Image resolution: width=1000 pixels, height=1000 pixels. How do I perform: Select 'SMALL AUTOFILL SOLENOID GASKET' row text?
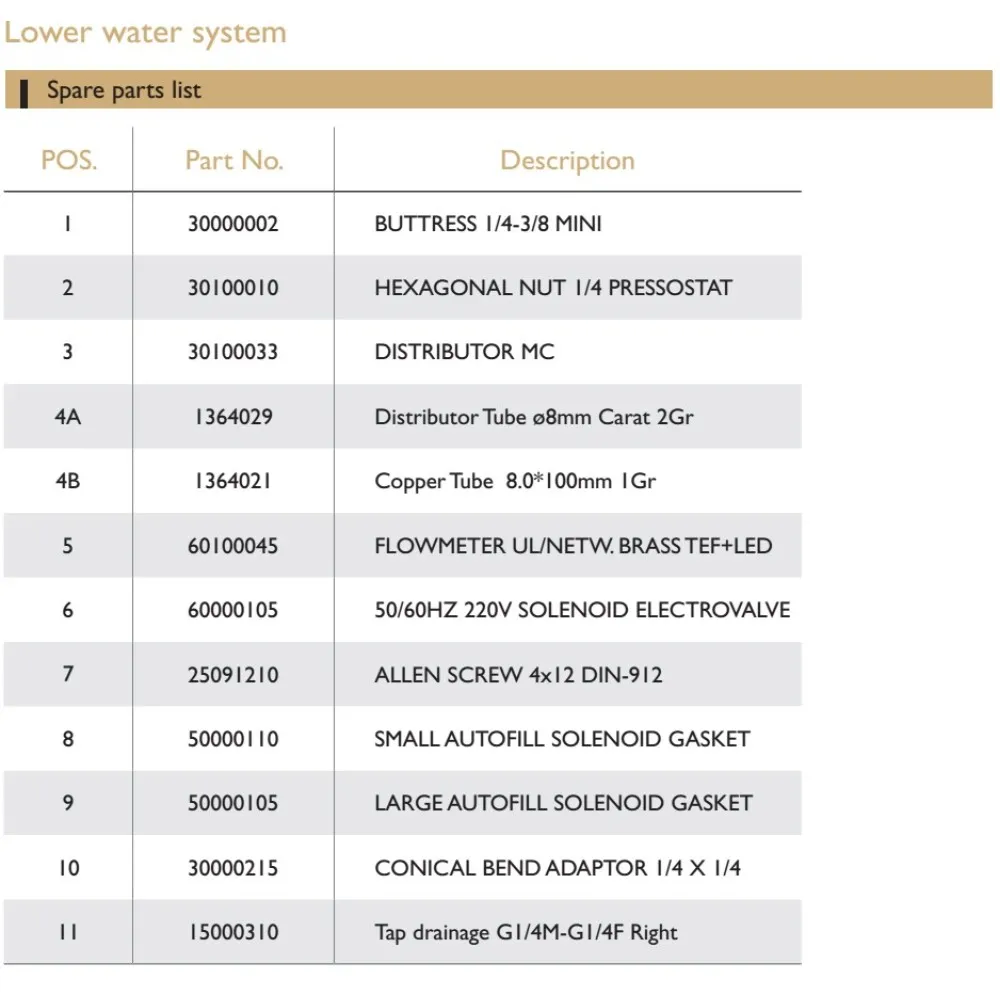click(562, 739)
